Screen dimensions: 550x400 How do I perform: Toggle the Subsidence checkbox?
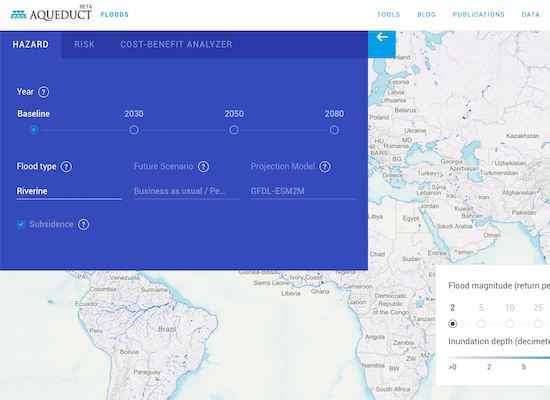coord(21,225)
